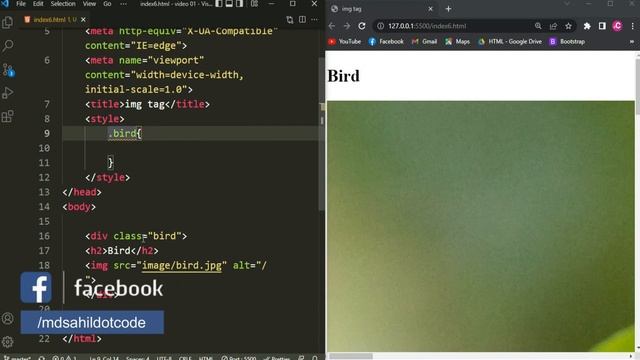Viewport: 640px width, 360px height.
Task: Close the index6.html editor tab
Action: (x=83, y=20)
